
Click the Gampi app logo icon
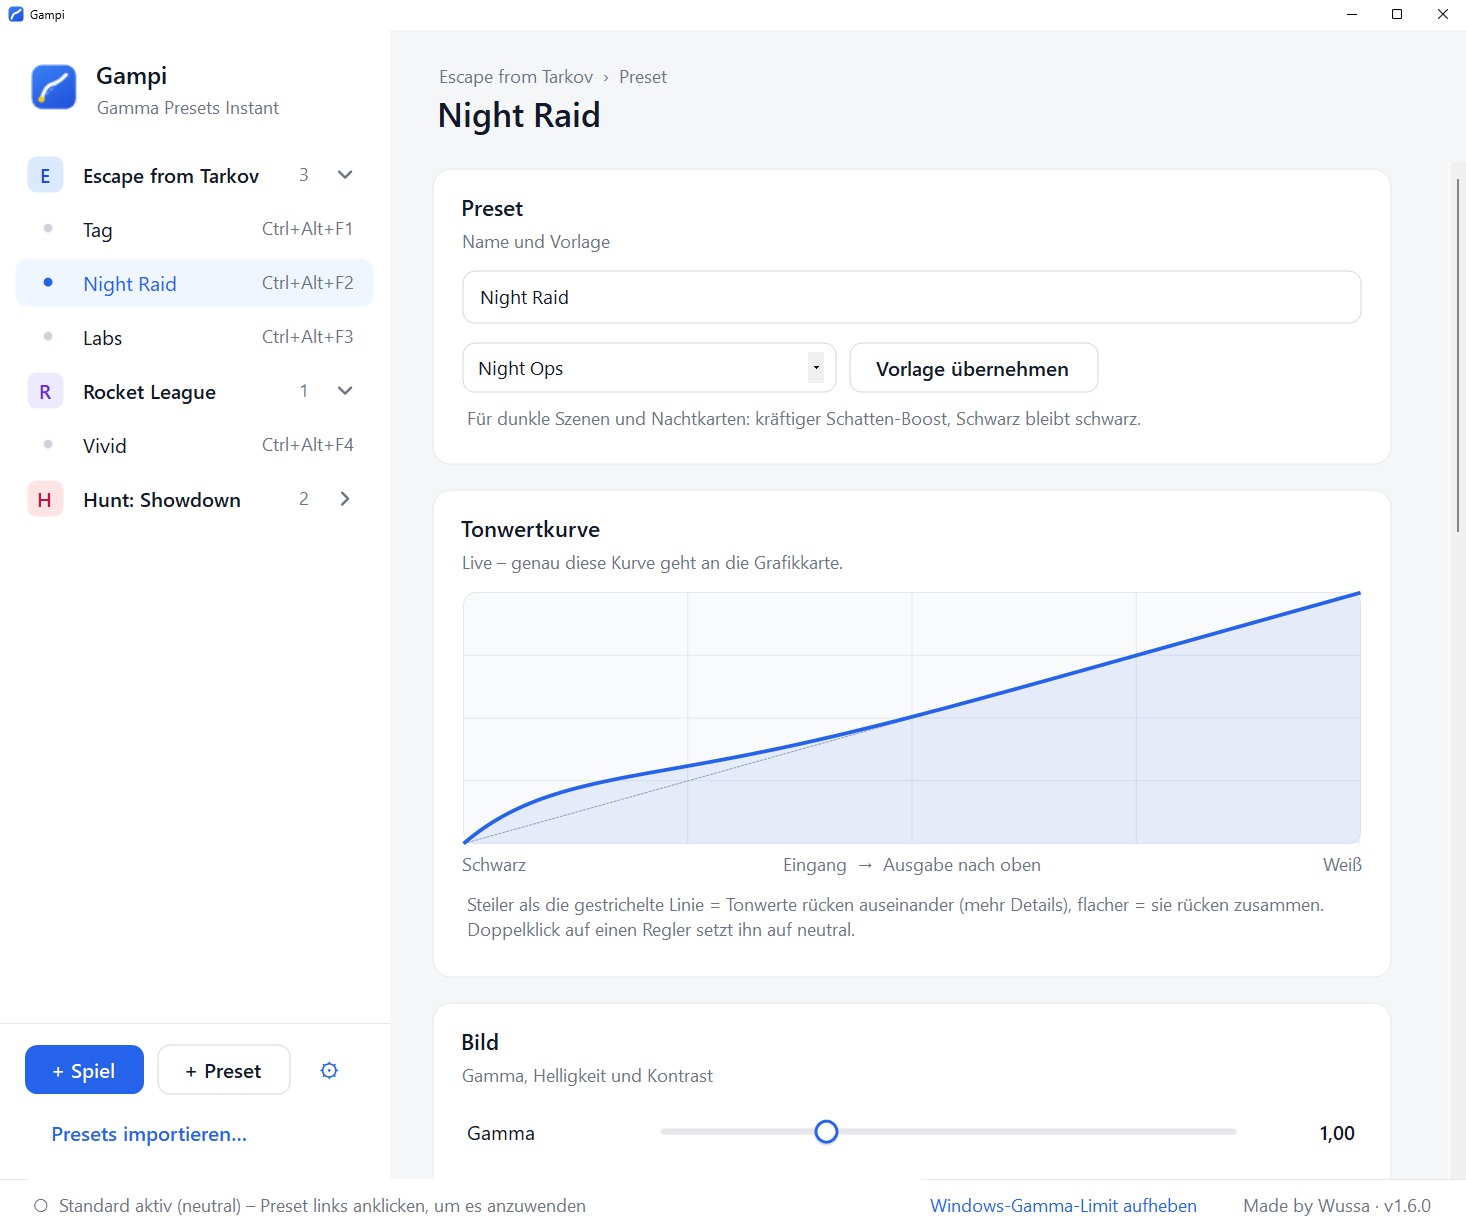(x=54, y=87)
